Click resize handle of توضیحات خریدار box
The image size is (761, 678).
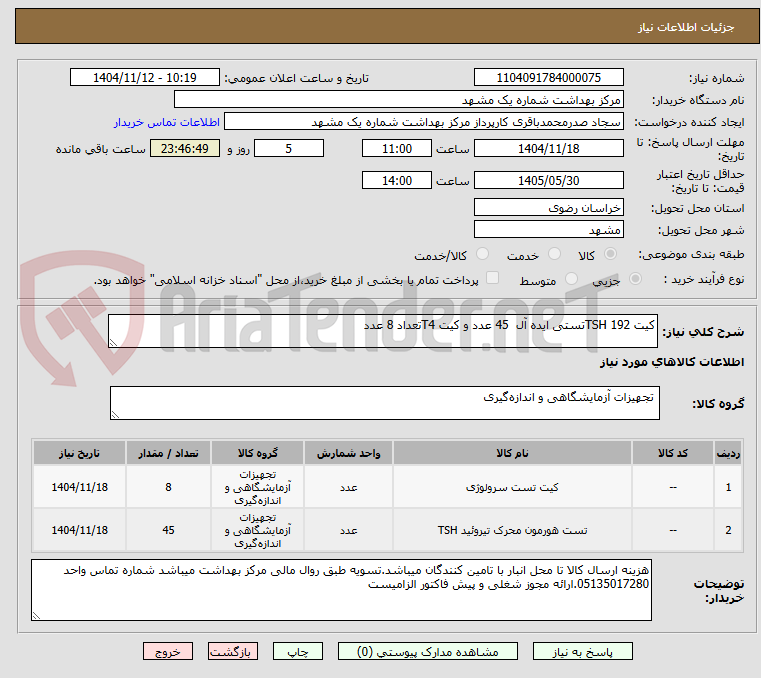tap(36, 615)
